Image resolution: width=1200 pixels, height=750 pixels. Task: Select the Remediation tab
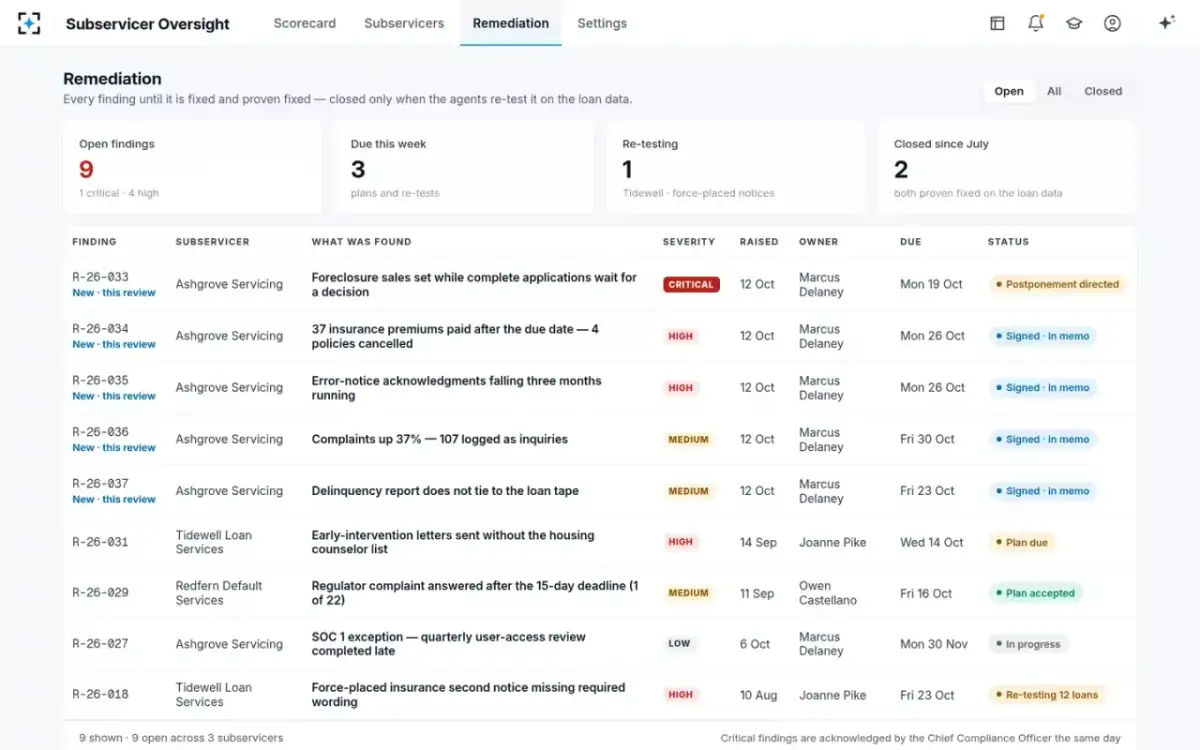pyautogui.click(x=511, y=23)
